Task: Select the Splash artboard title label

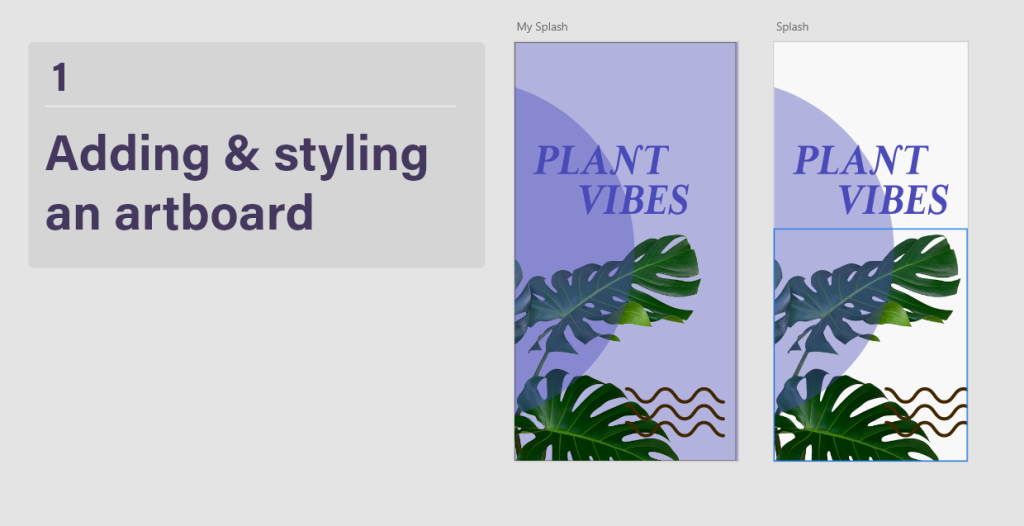Action: (x=792, y=27)
